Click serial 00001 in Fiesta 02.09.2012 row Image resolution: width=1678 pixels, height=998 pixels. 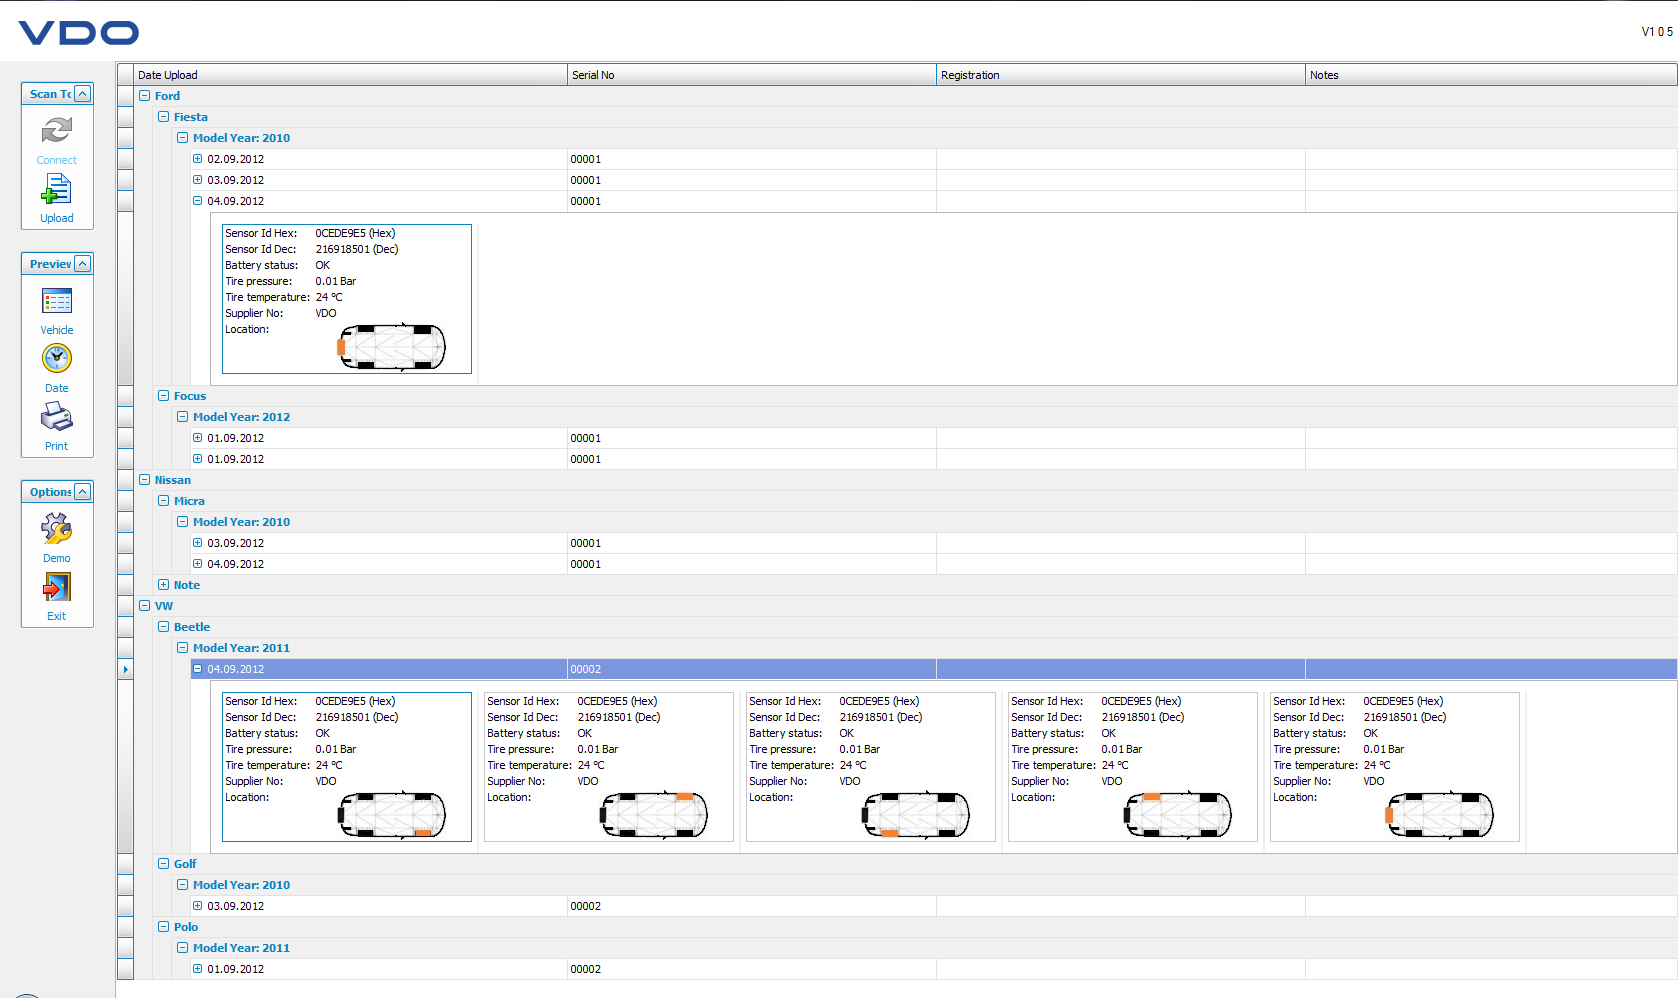click(586, 159)
